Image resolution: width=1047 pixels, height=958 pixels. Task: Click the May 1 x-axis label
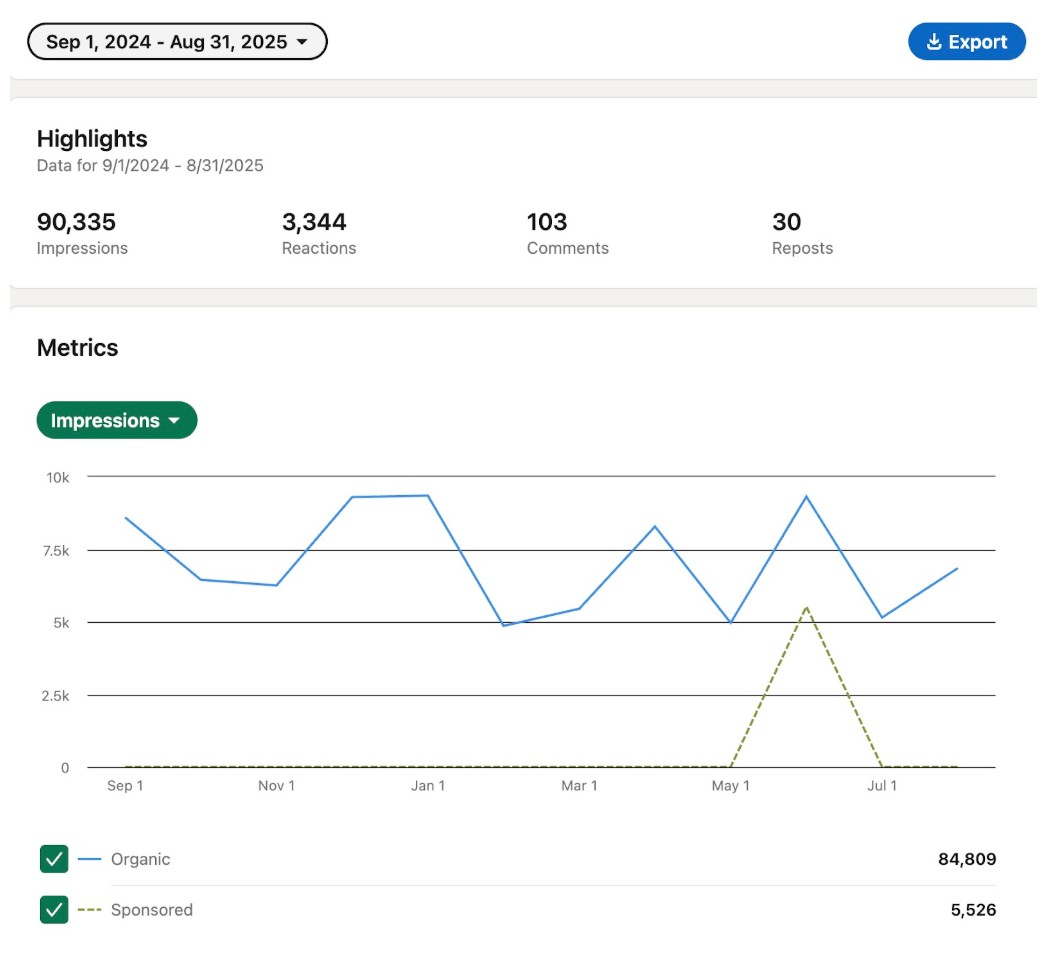tap(731, 786)
